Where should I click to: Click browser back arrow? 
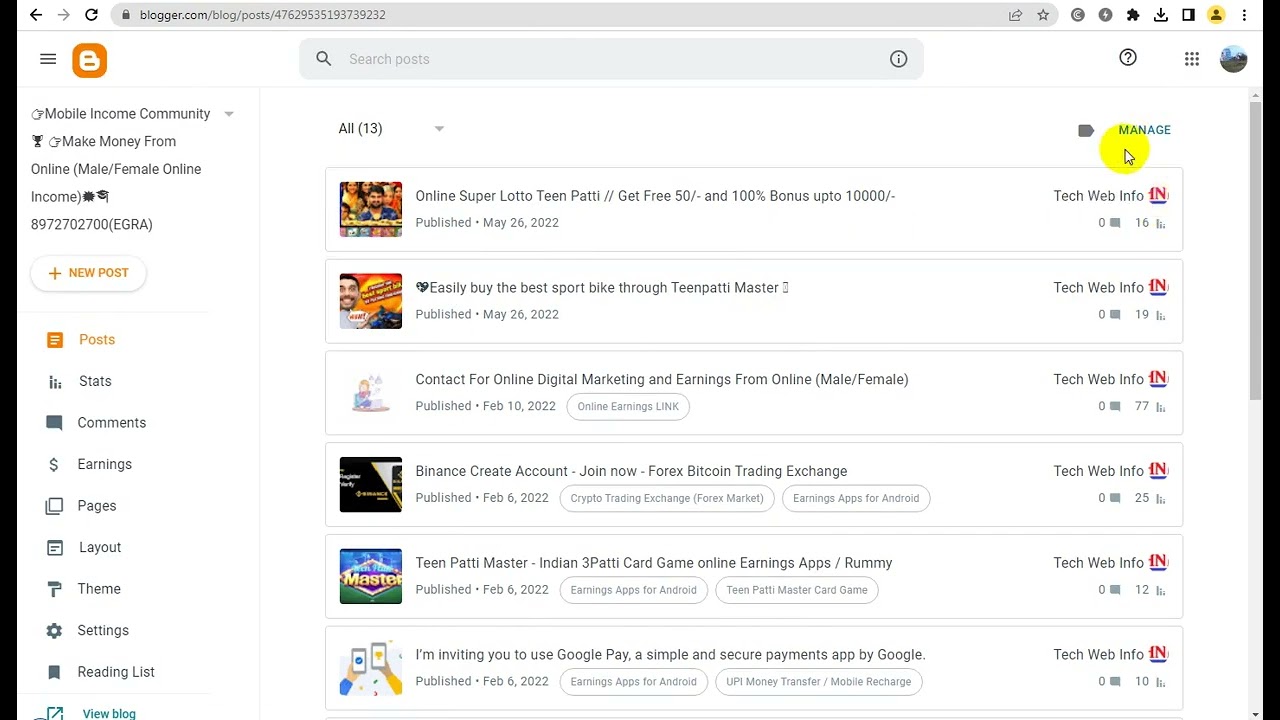click(36, 15)
